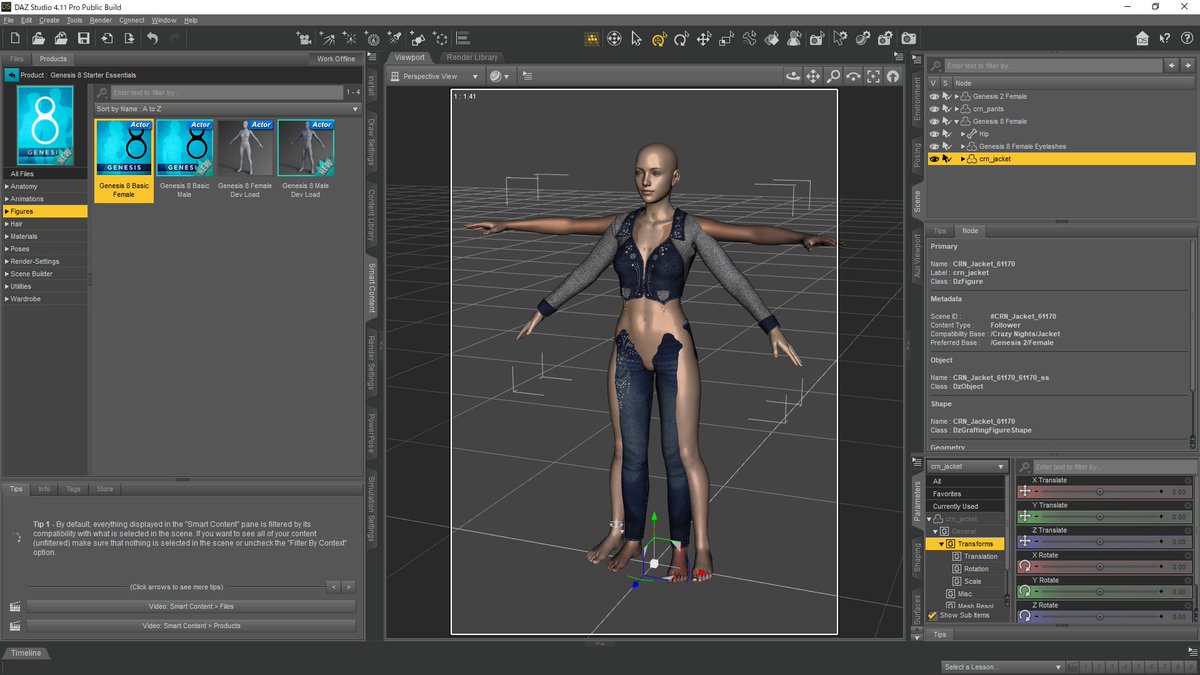Click the Create New Point Light icon
Viewport: 1200px width, 675px height.
(x=350, y=38)
